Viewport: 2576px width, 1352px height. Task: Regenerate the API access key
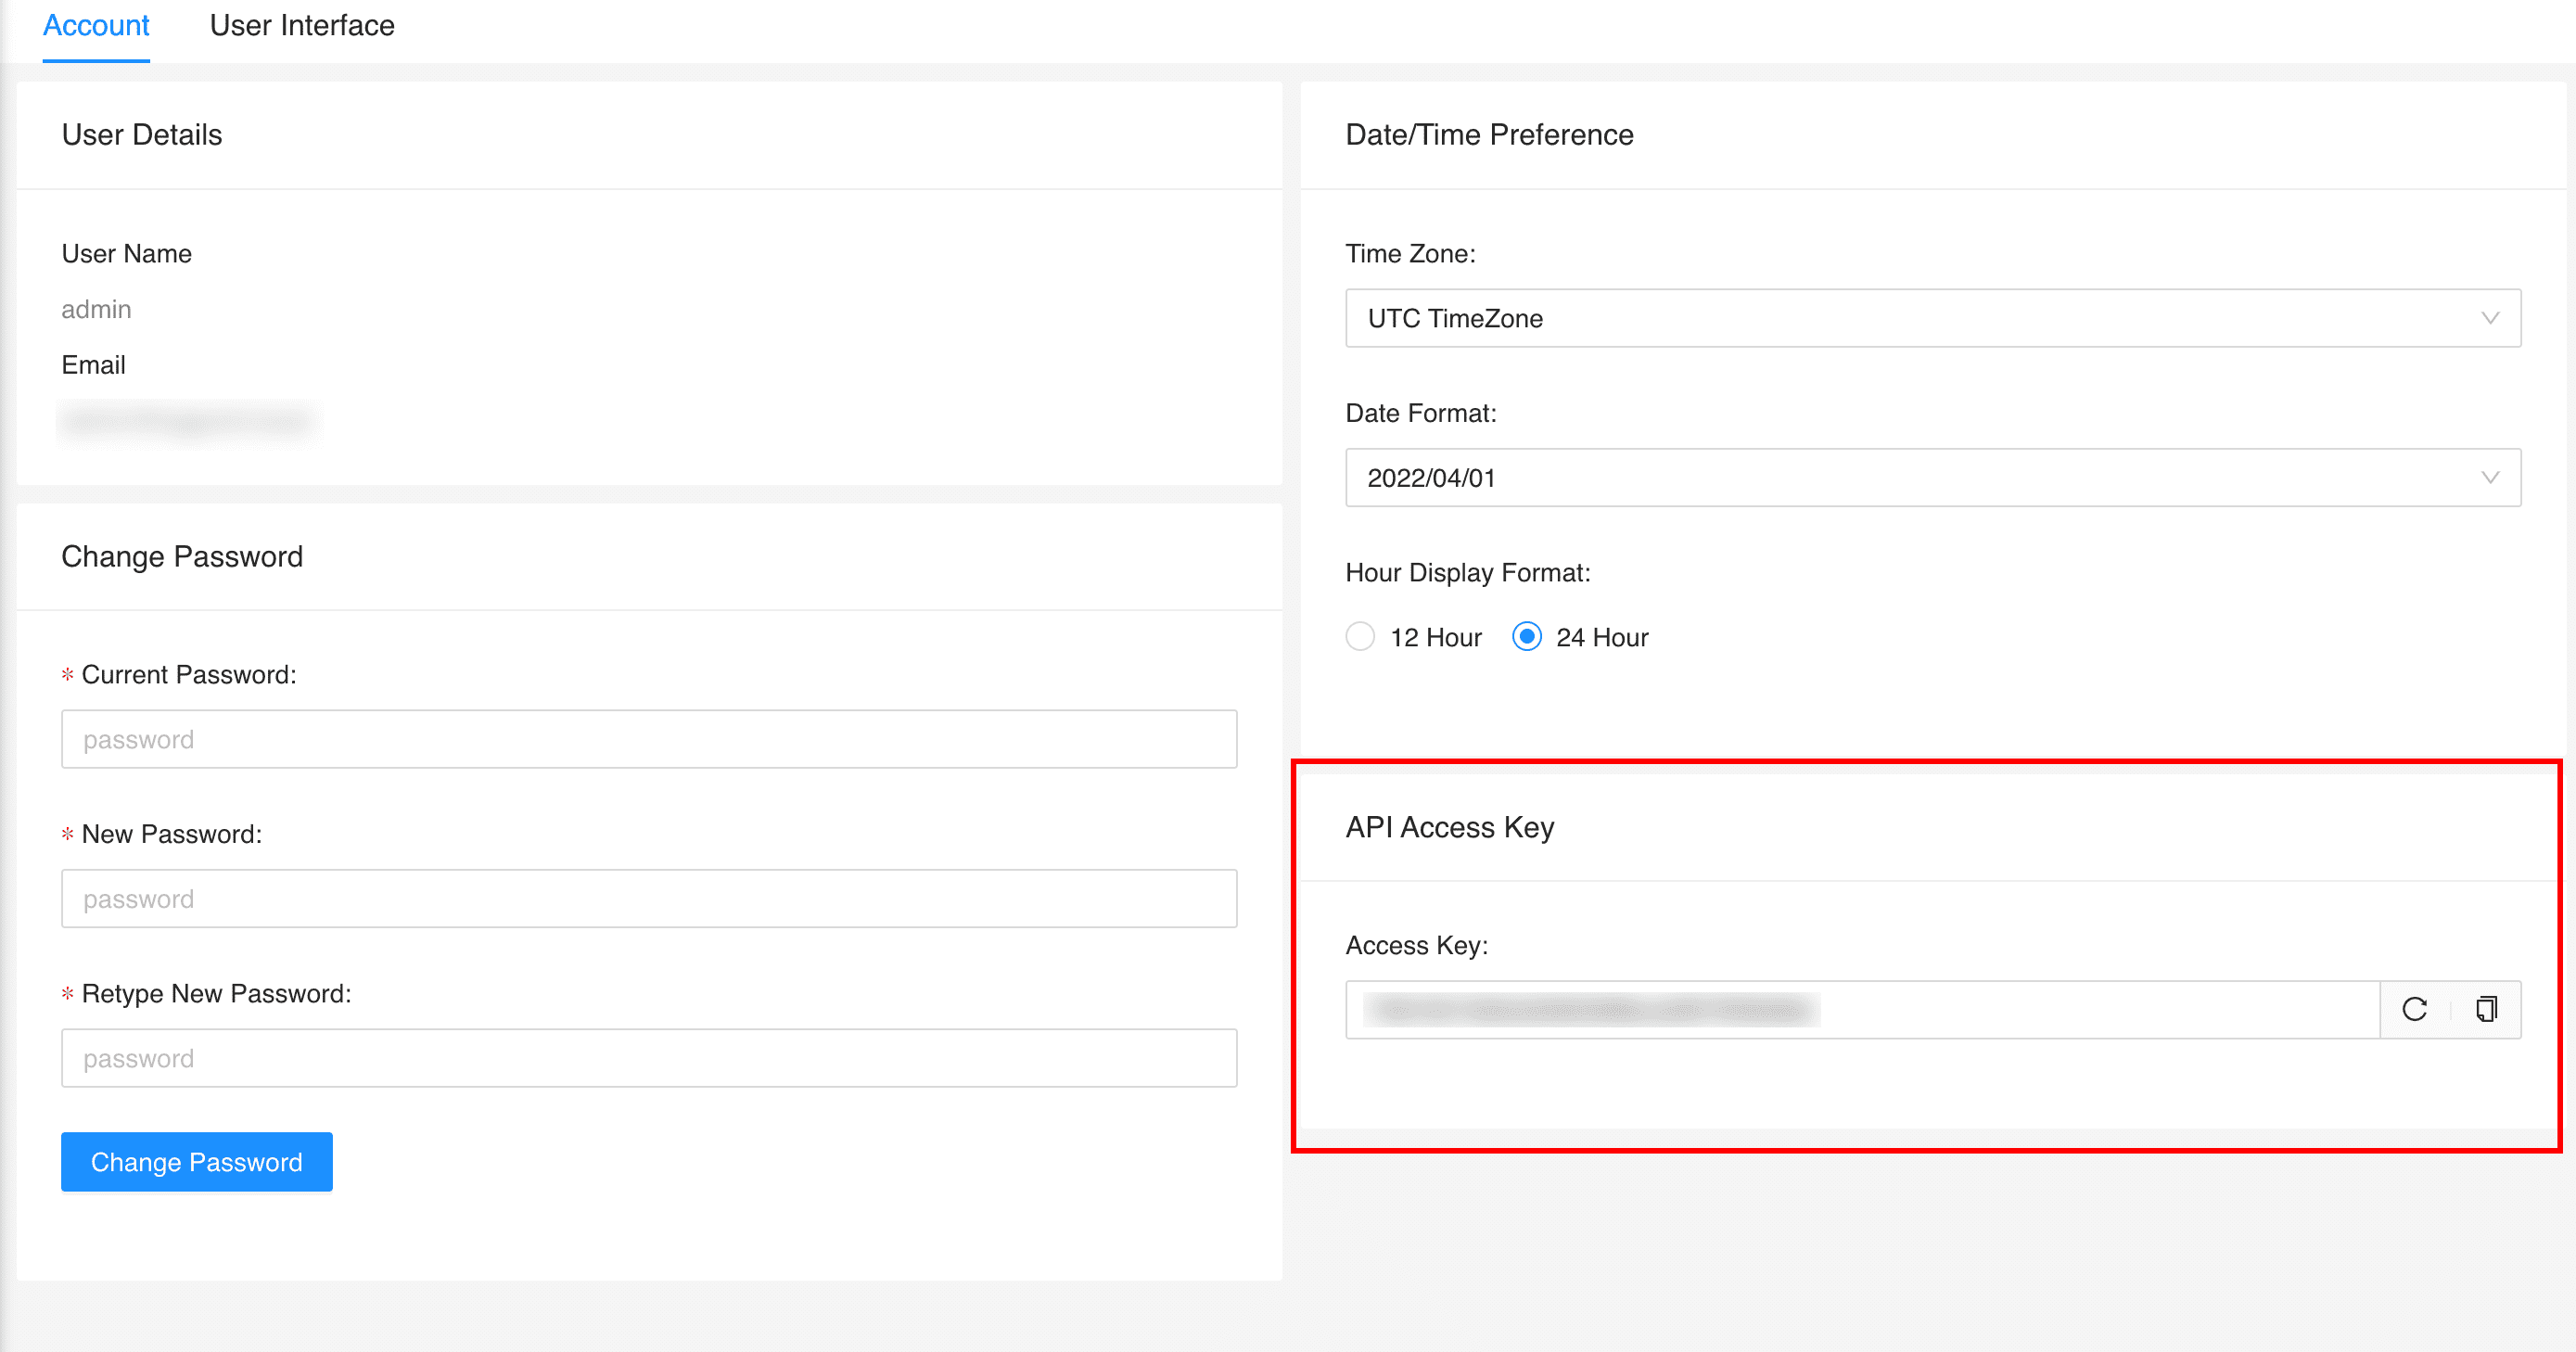pos(2414,1009)
